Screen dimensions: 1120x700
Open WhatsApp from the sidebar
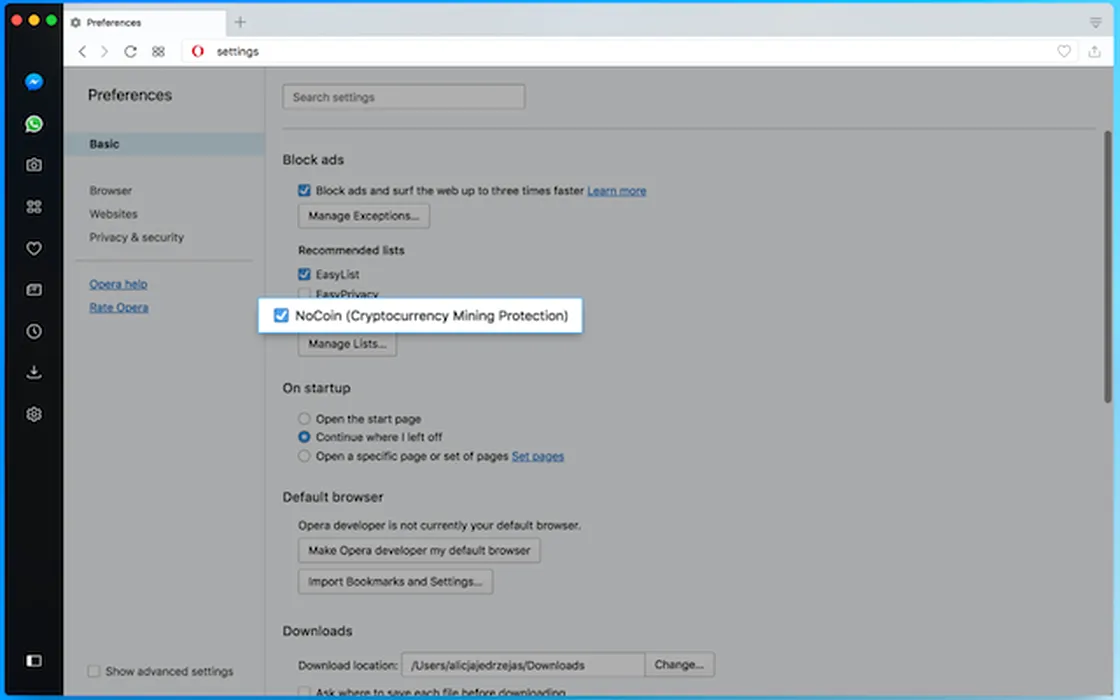[34, 124]
